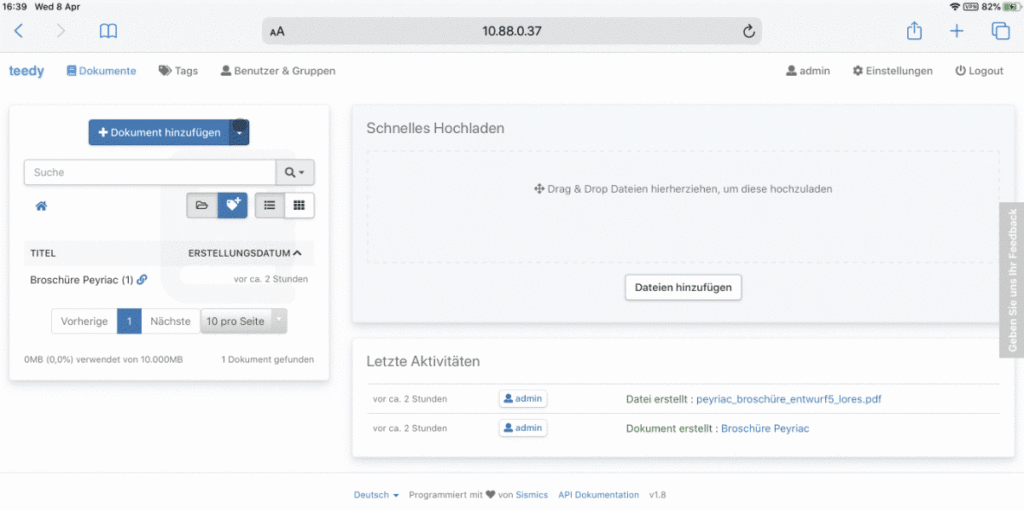Switch to list view icon
Viewport: 1024px width, 511px height.
pos(270,205)
